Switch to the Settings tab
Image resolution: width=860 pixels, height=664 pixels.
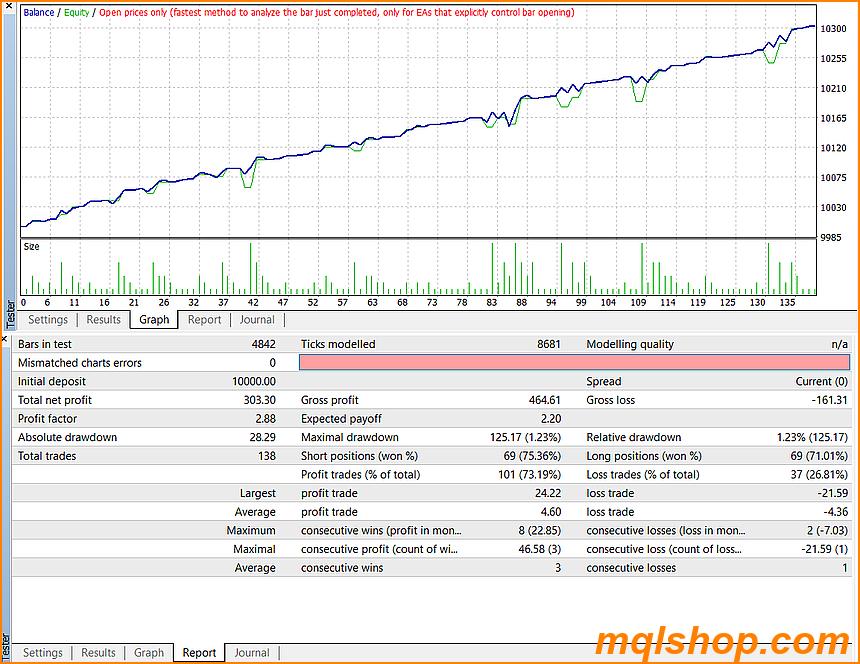pyautogui.click(x=48, y=319)
